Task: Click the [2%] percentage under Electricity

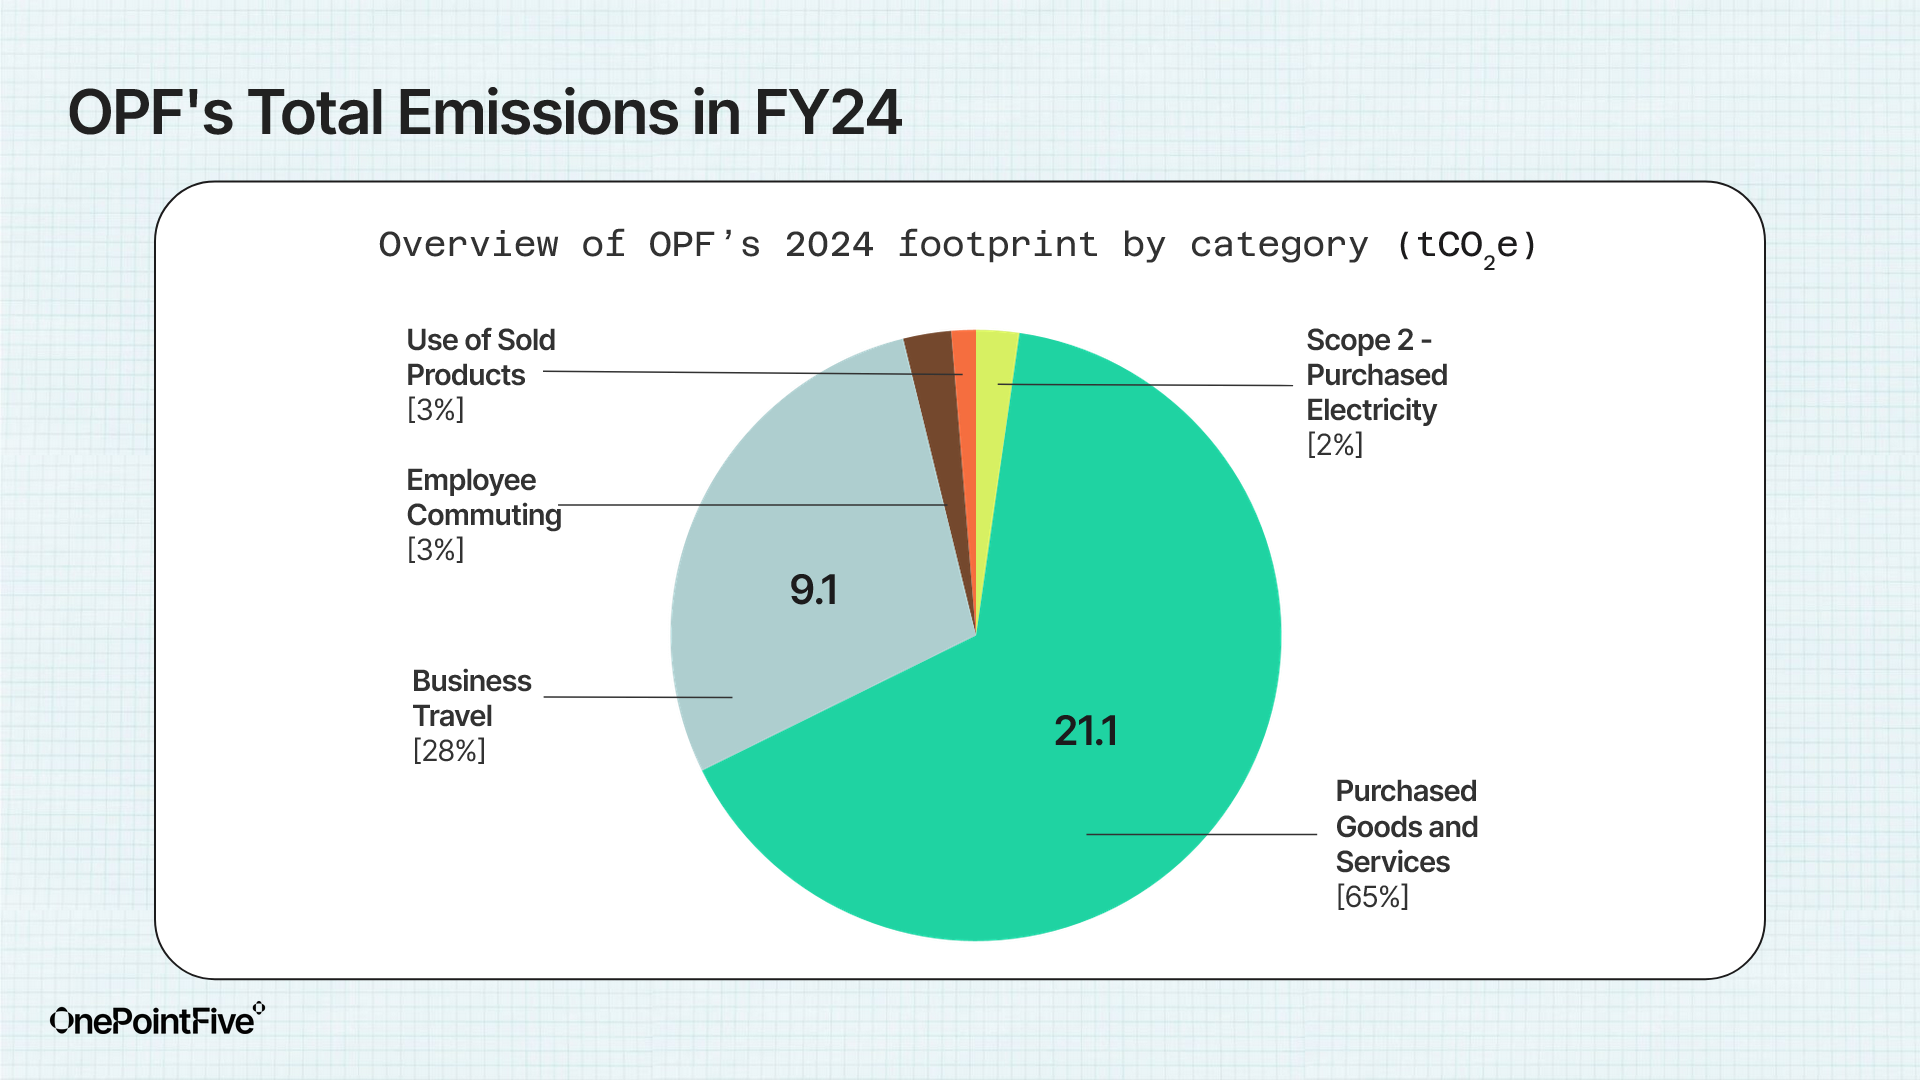Action: coord(1335,445)
